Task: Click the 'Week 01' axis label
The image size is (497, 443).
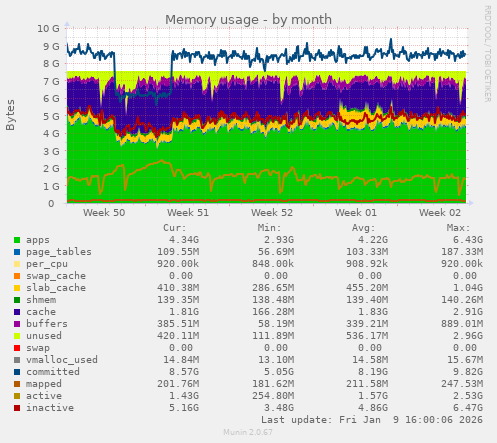Action: [x=356, y=213]
